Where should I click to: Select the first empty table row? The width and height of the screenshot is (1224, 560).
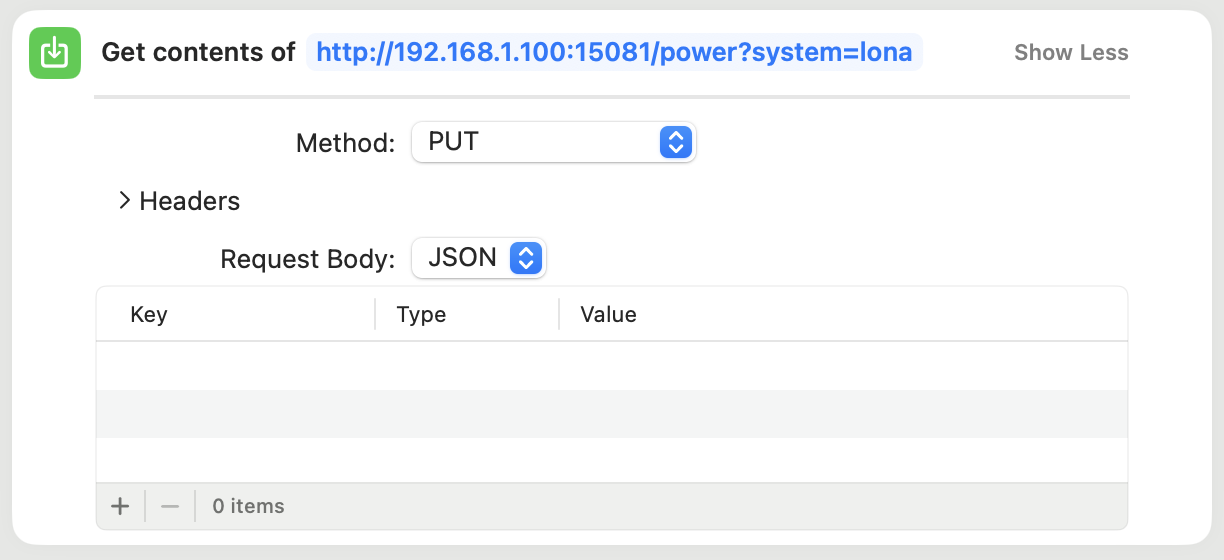point(611,365)
